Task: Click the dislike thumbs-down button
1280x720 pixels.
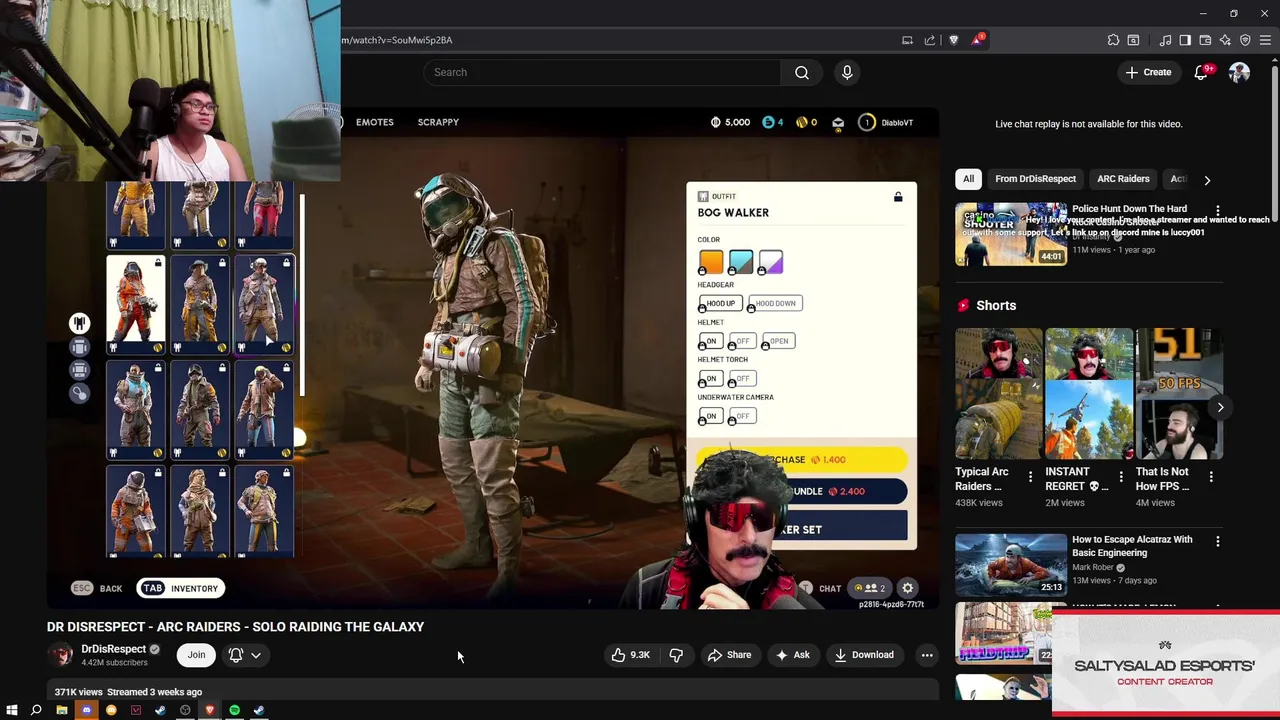Action: pyautogui.click(x=676, y=655)
